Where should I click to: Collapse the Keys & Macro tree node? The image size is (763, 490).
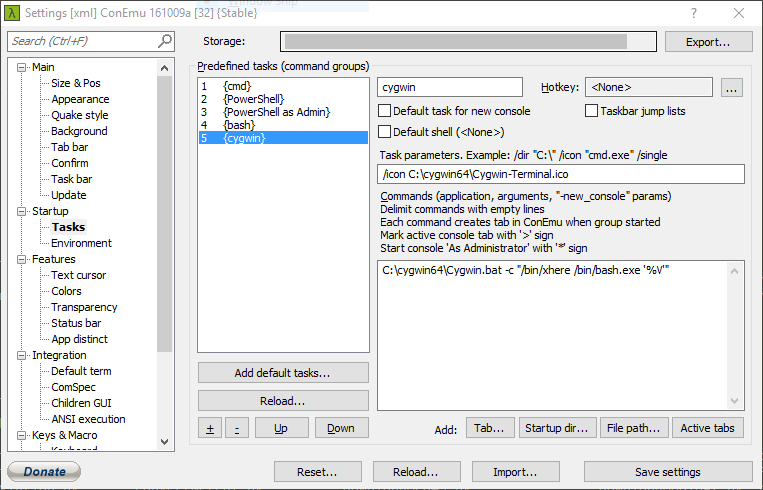coord(21,436)
